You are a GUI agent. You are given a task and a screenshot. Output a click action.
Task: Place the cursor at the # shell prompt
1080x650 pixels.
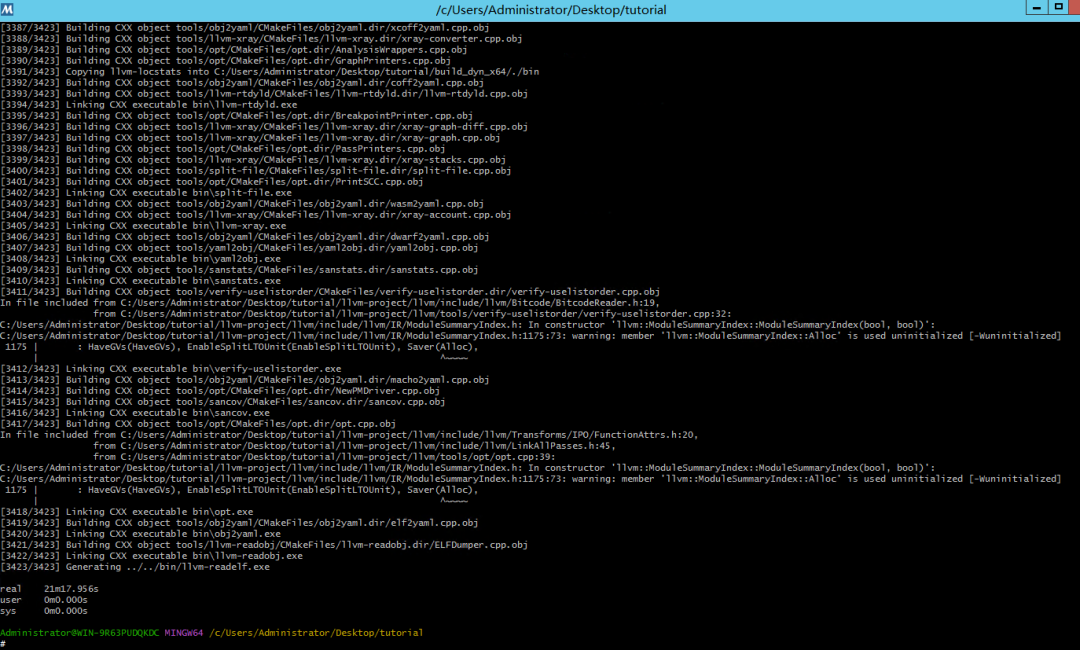click(x=5, y=643)
